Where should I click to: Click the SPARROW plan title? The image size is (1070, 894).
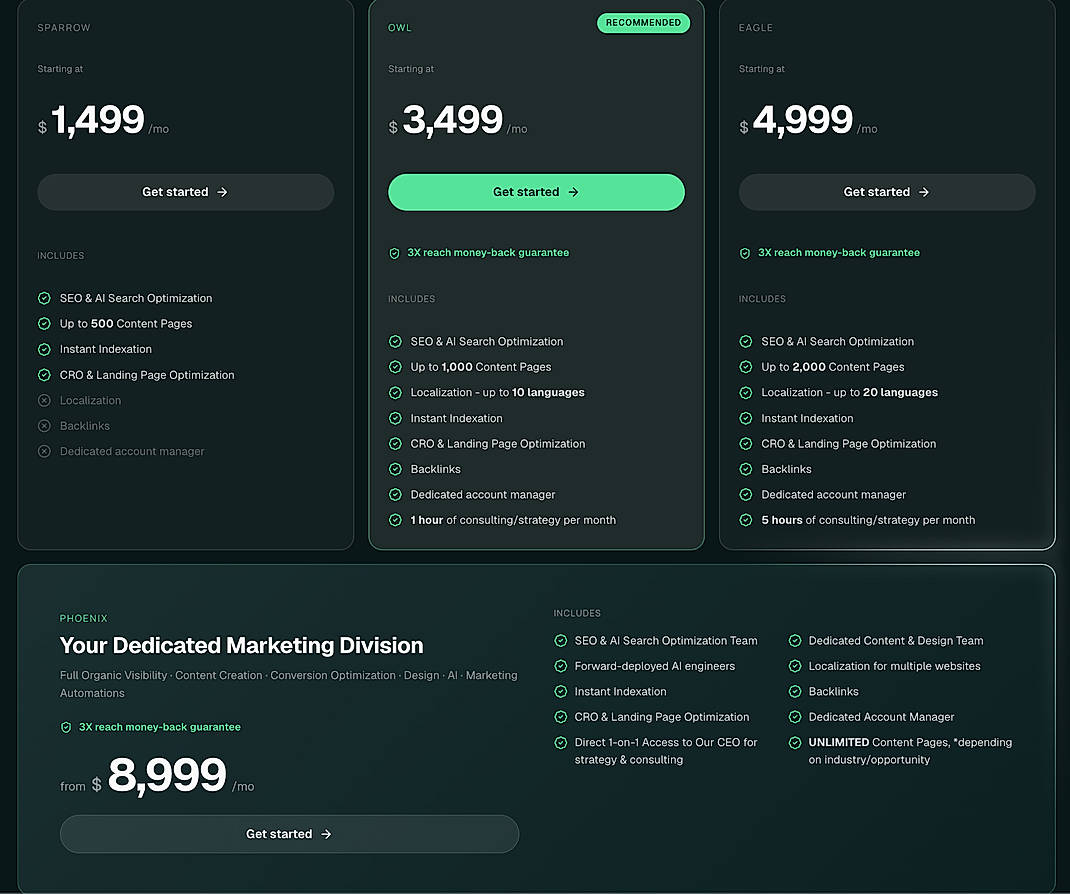tap(63, 27)
